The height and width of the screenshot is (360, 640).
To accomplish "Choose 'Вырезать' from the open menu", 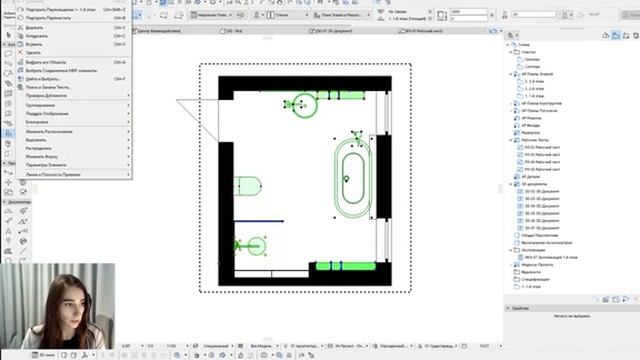I will (74, 27).
